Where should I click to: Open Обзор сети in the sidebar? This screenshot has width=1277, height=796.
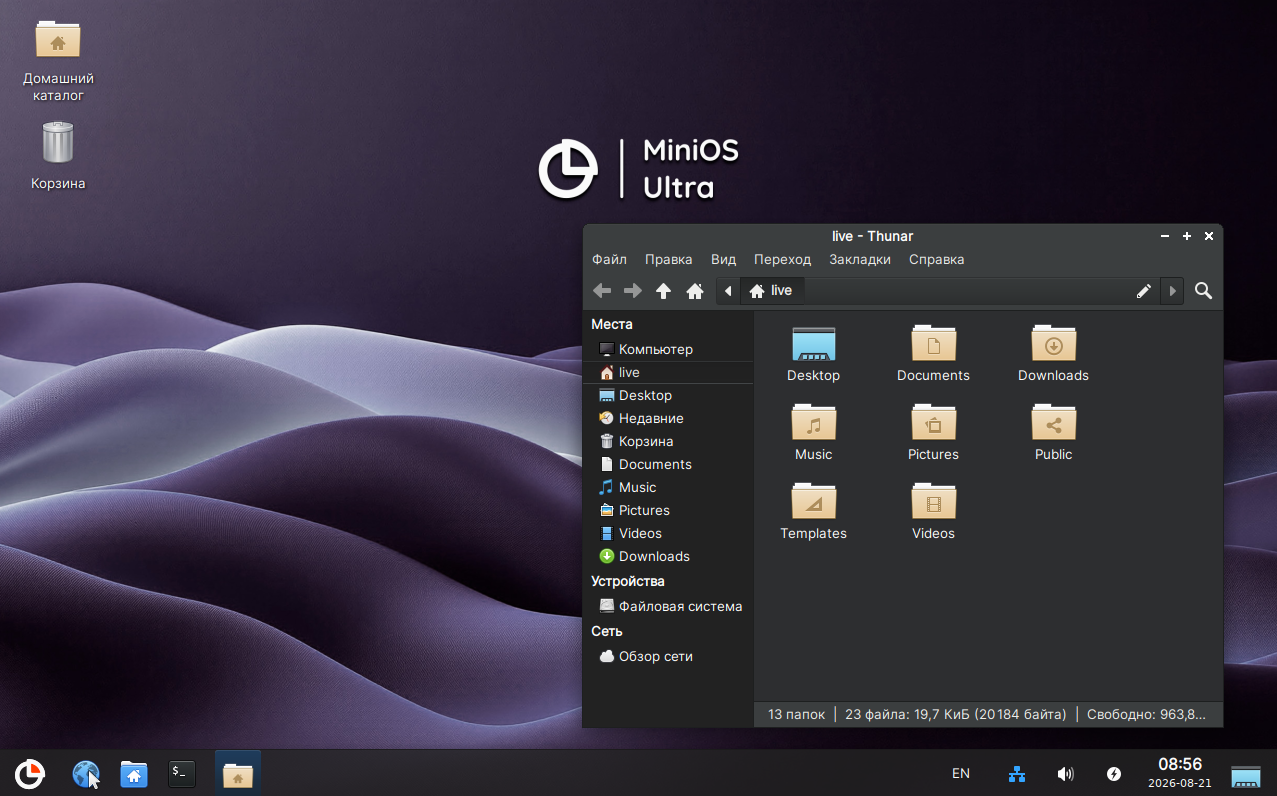tap(667, 656)
